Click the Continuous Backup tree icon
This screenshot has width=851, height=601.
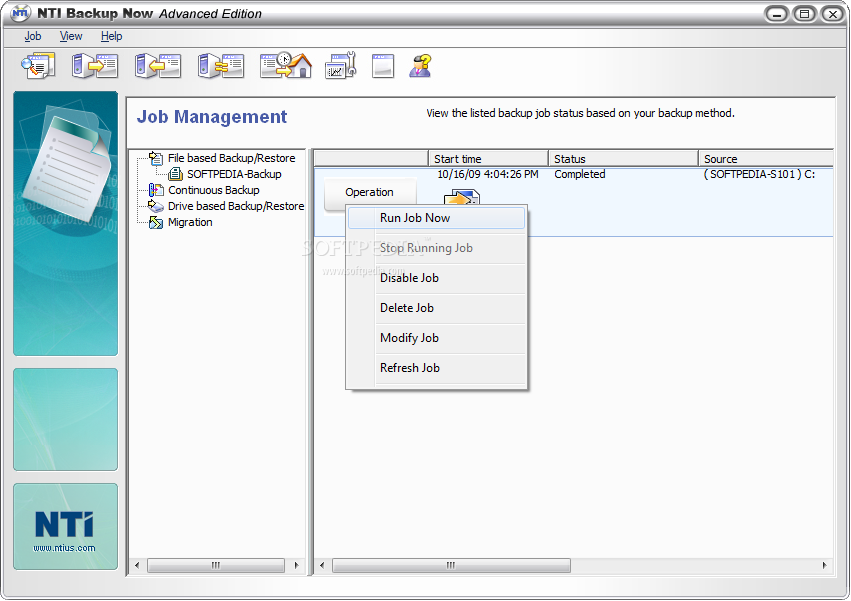click(156, 190)
